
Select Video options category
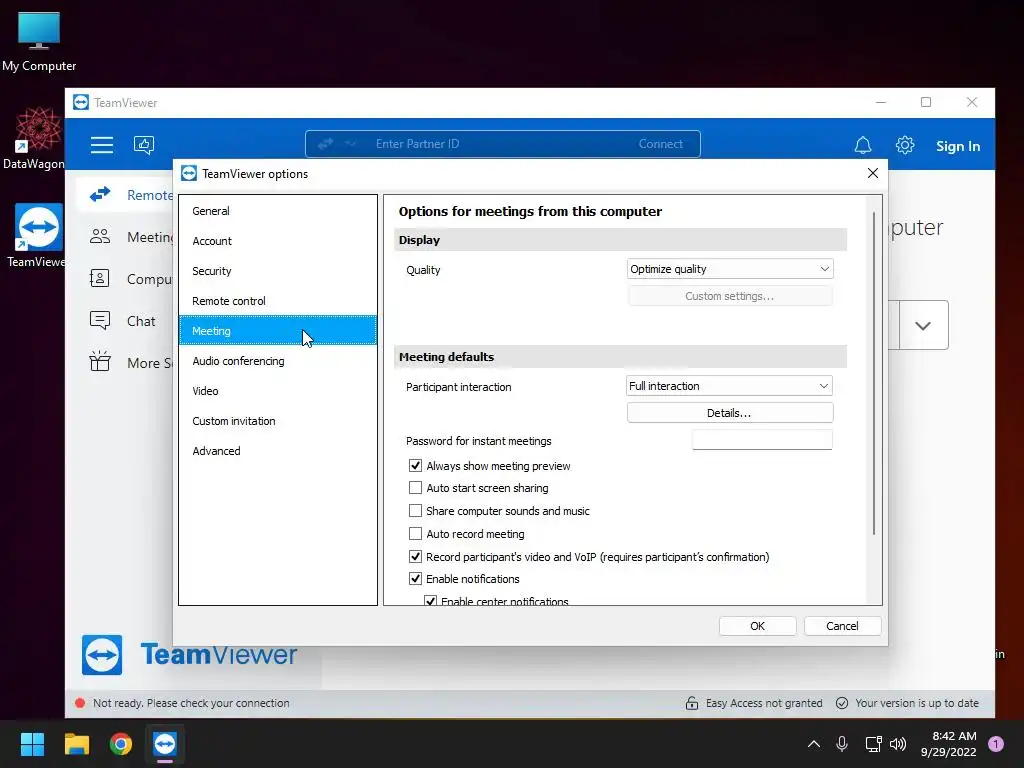tap(278, 391)
